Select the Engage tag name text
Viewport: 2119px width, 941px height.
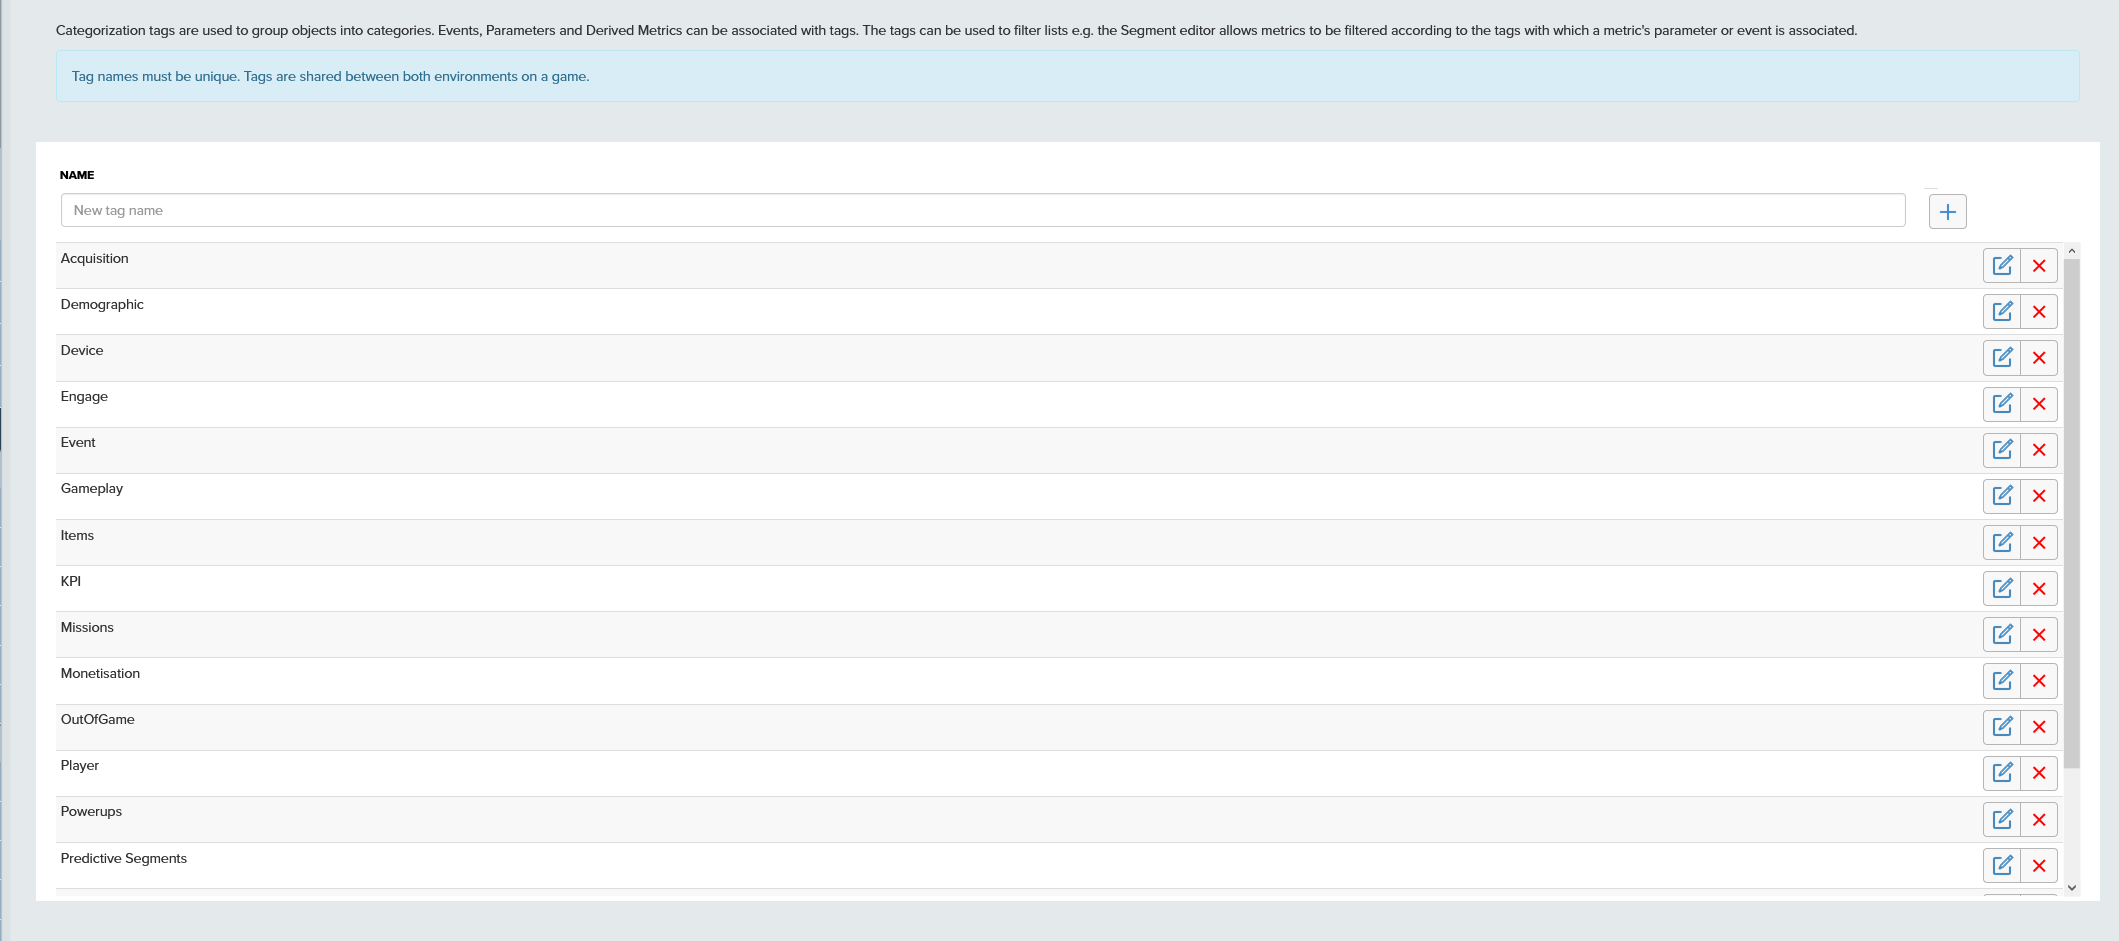84,396
